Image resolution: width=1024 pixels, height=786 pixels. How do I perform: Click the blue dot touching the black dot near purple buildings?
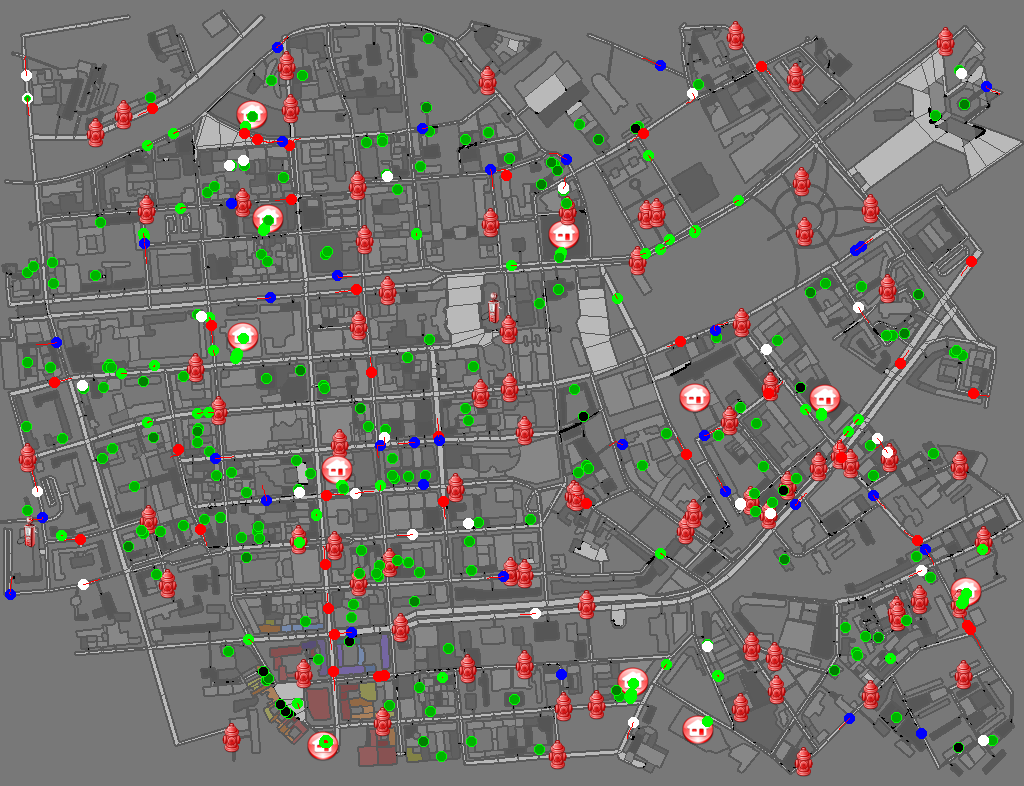pos(351,633)
